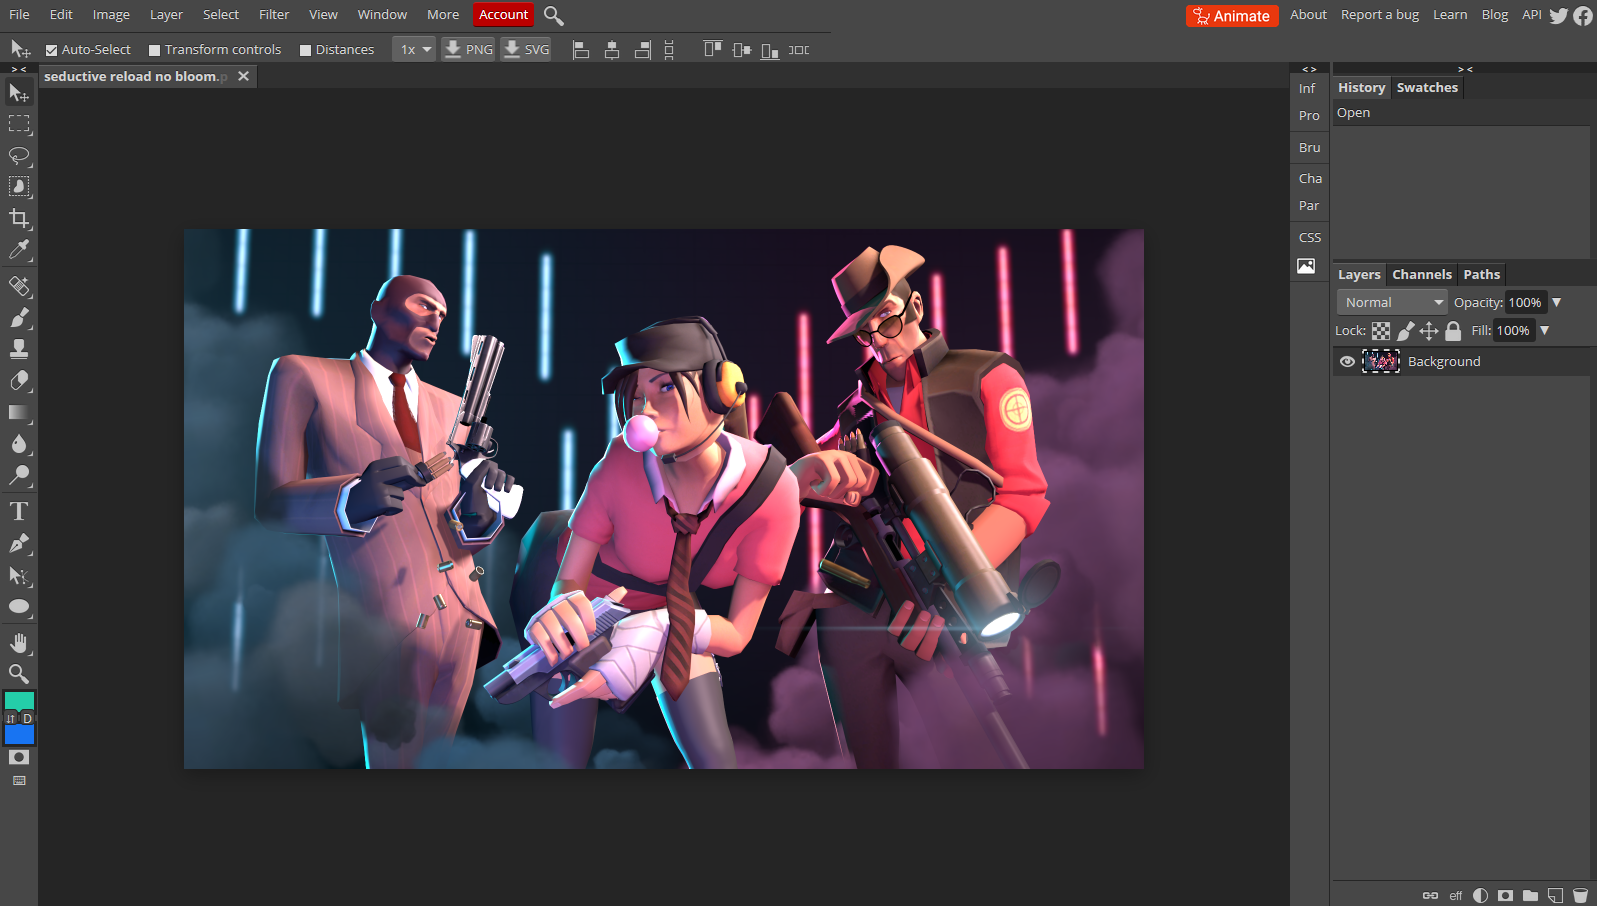Hide the Background layer with the eye icon
The height and width of the screenshot is (906, 1597).
(x=1347, y=362)
